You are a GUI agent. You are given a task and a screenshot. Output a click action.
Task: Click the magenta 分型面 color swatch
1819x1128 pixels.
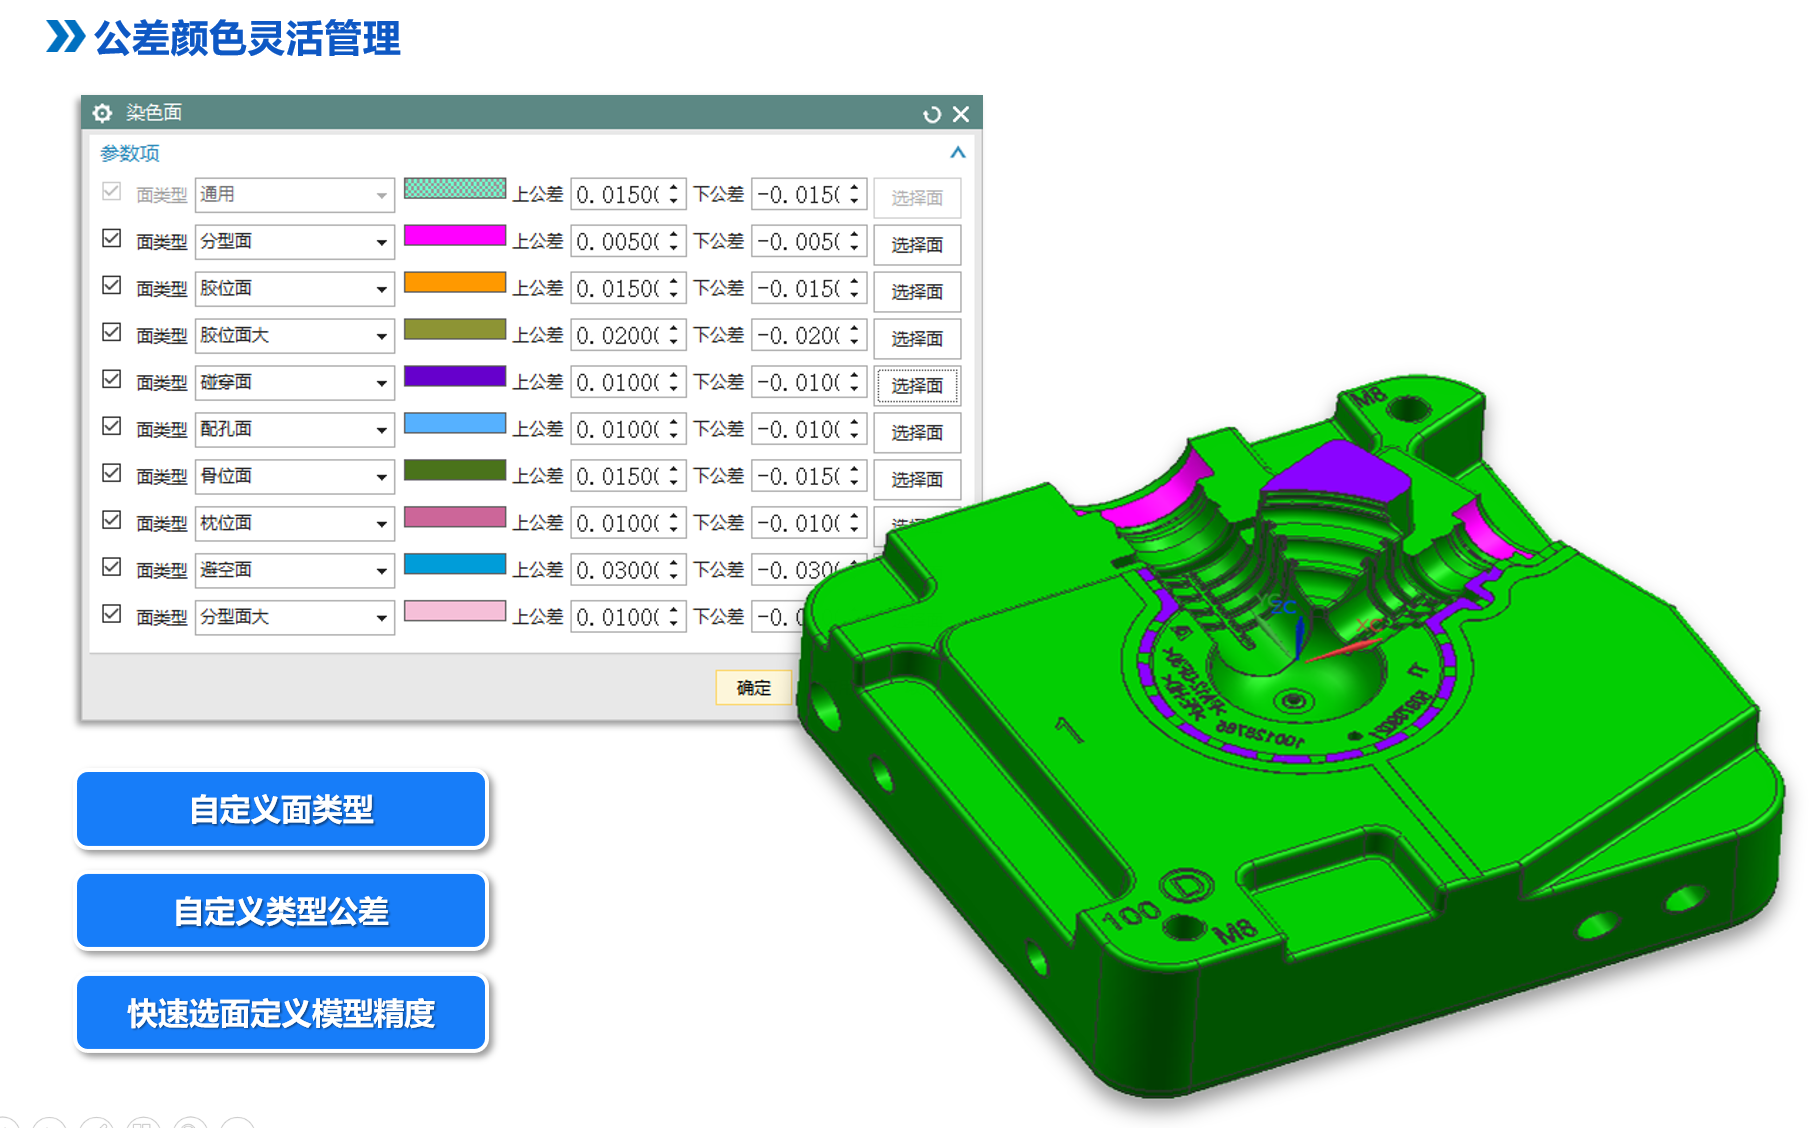(454, 236)
